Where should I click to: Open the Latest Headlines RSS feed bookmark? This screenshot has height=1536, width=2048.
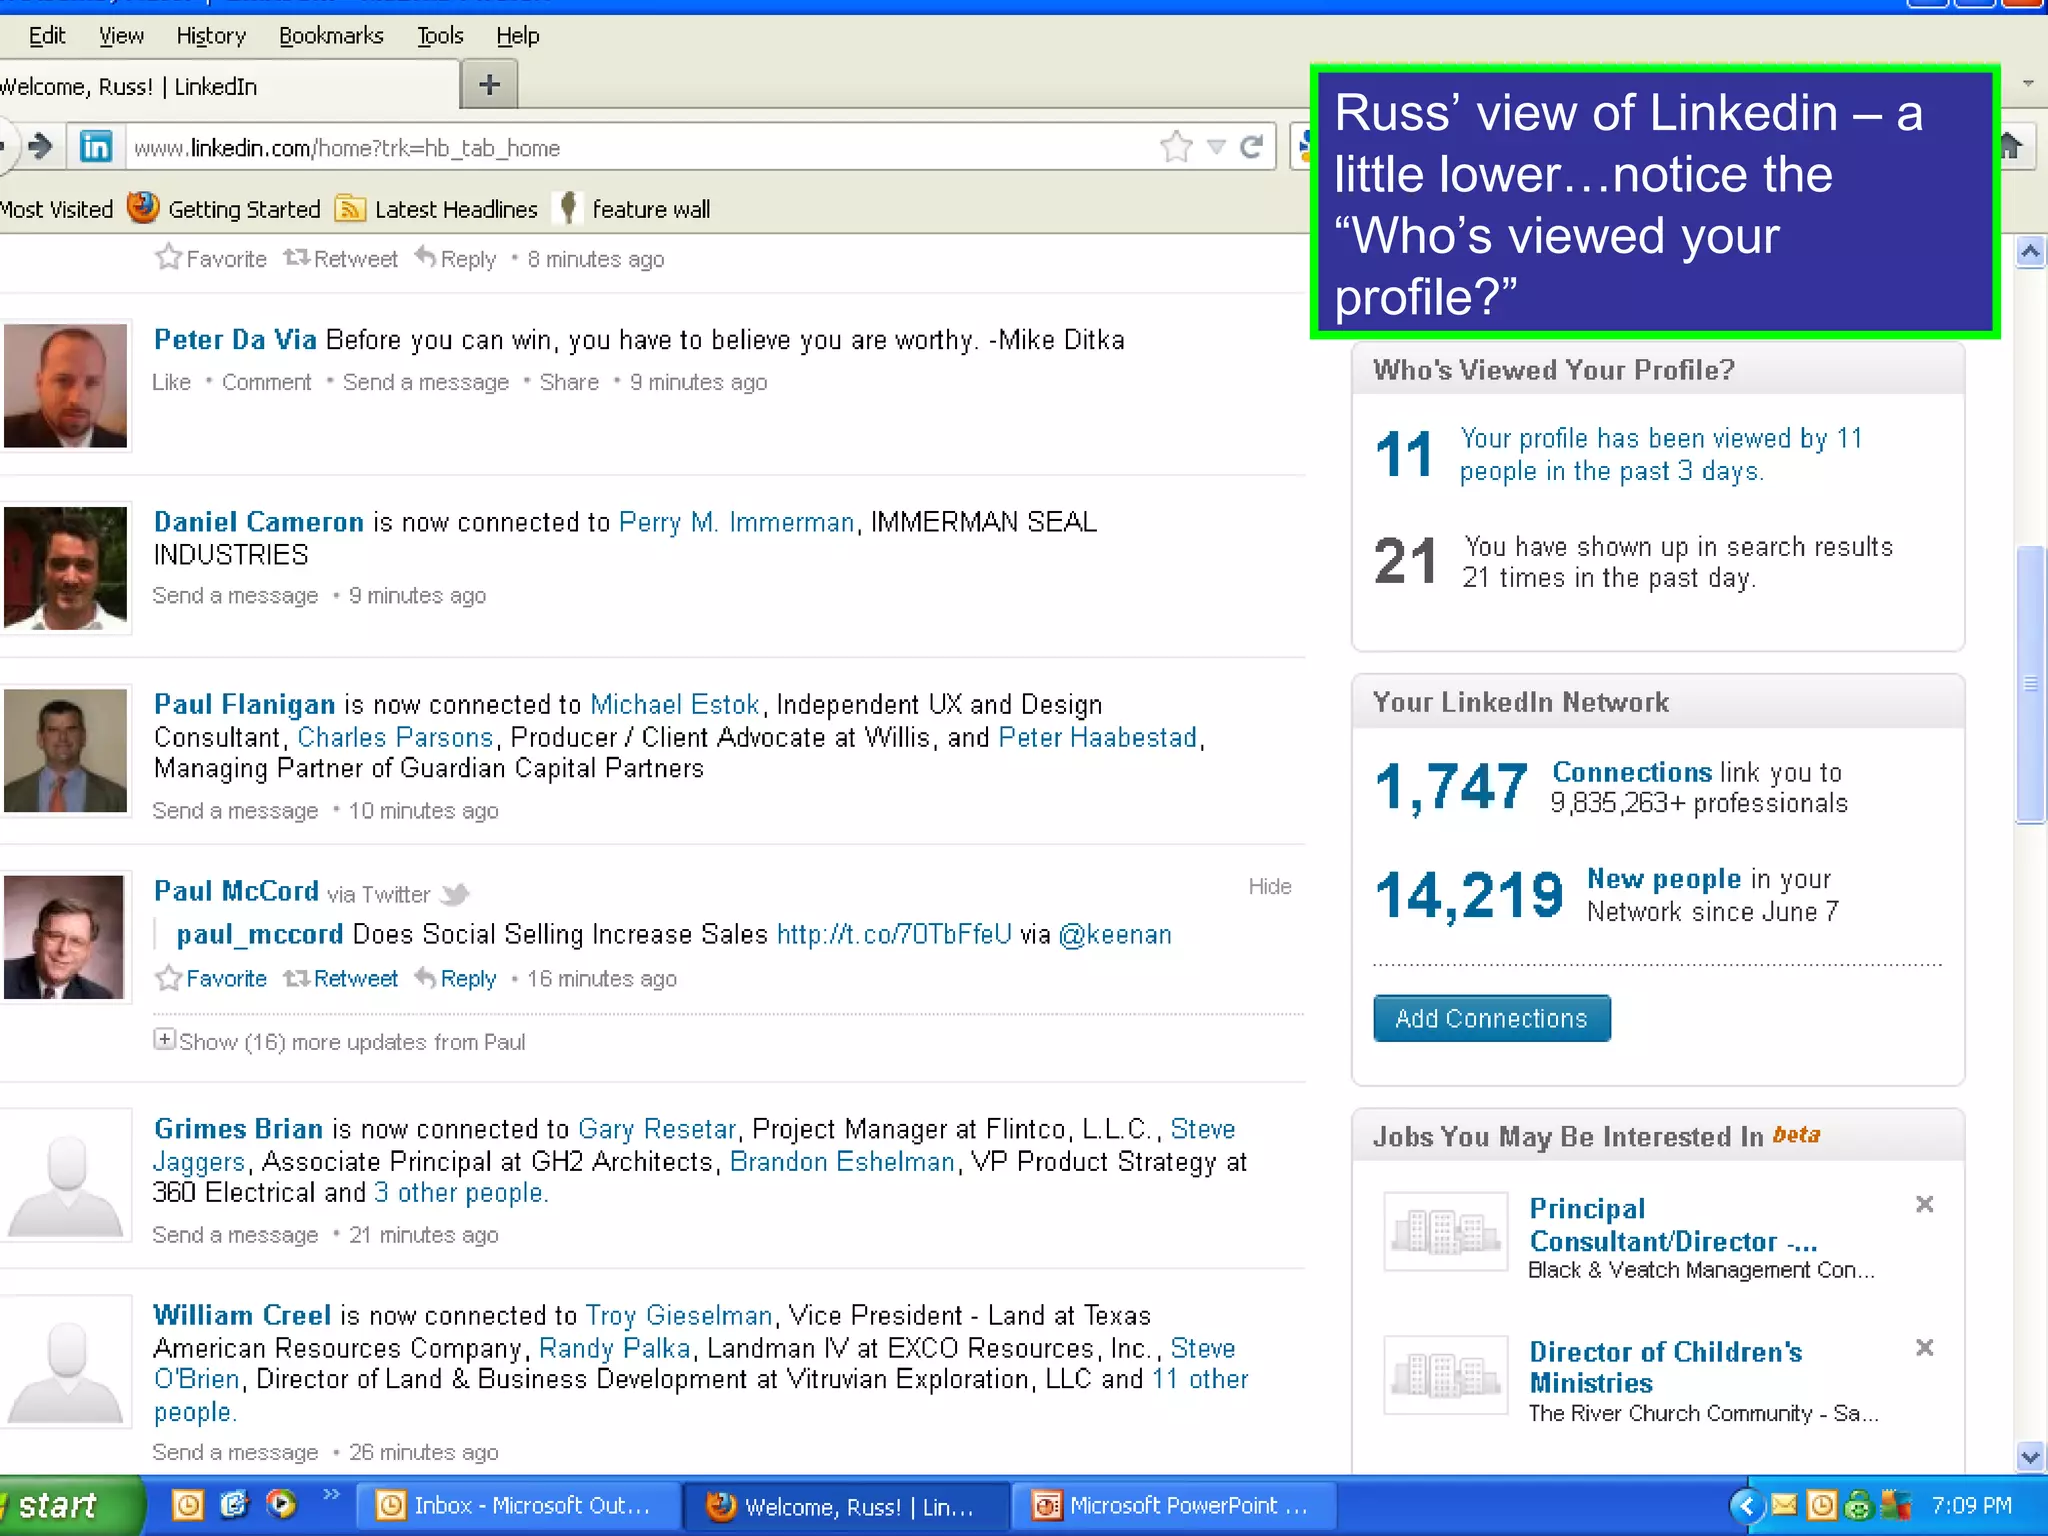437,208
